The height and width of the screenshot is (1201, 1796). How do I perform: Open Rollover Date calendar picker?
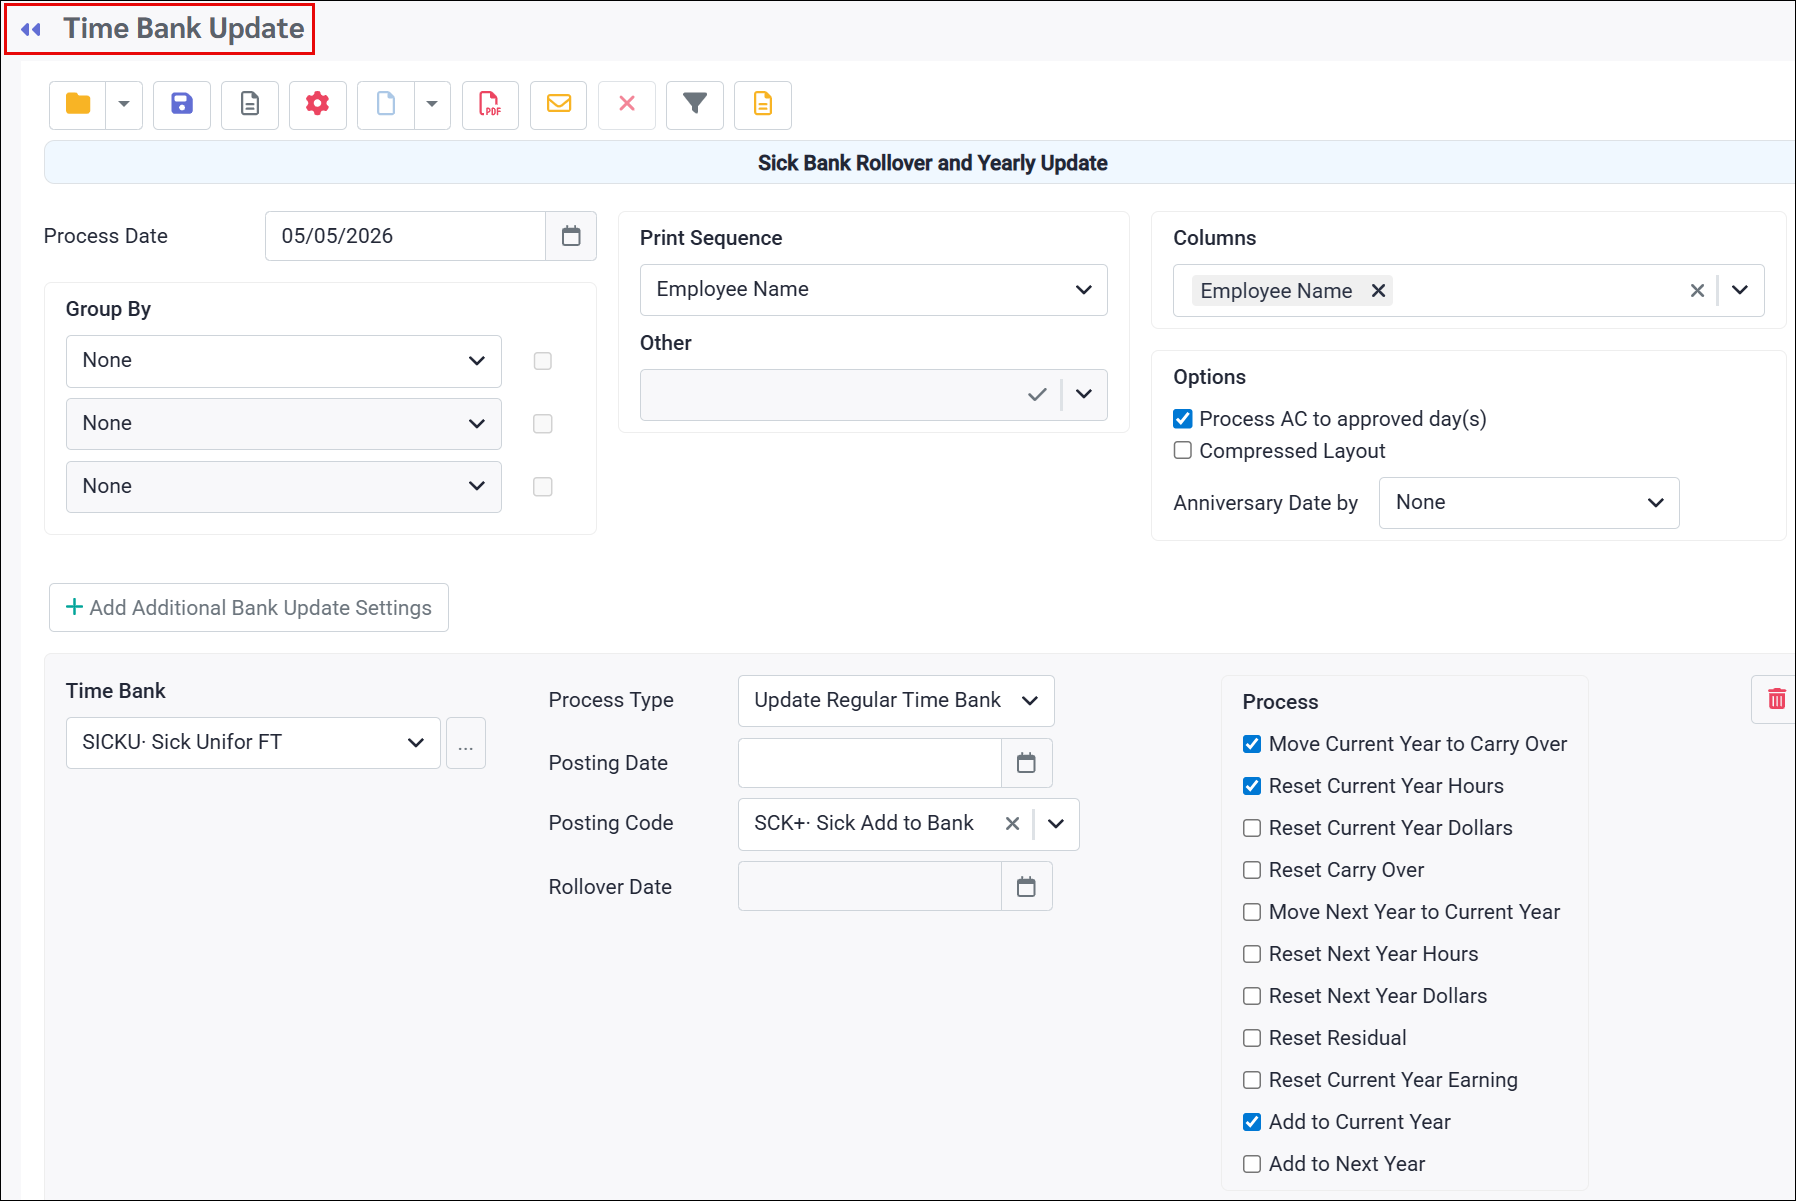pyautogui.click(x=1026, y=887)
